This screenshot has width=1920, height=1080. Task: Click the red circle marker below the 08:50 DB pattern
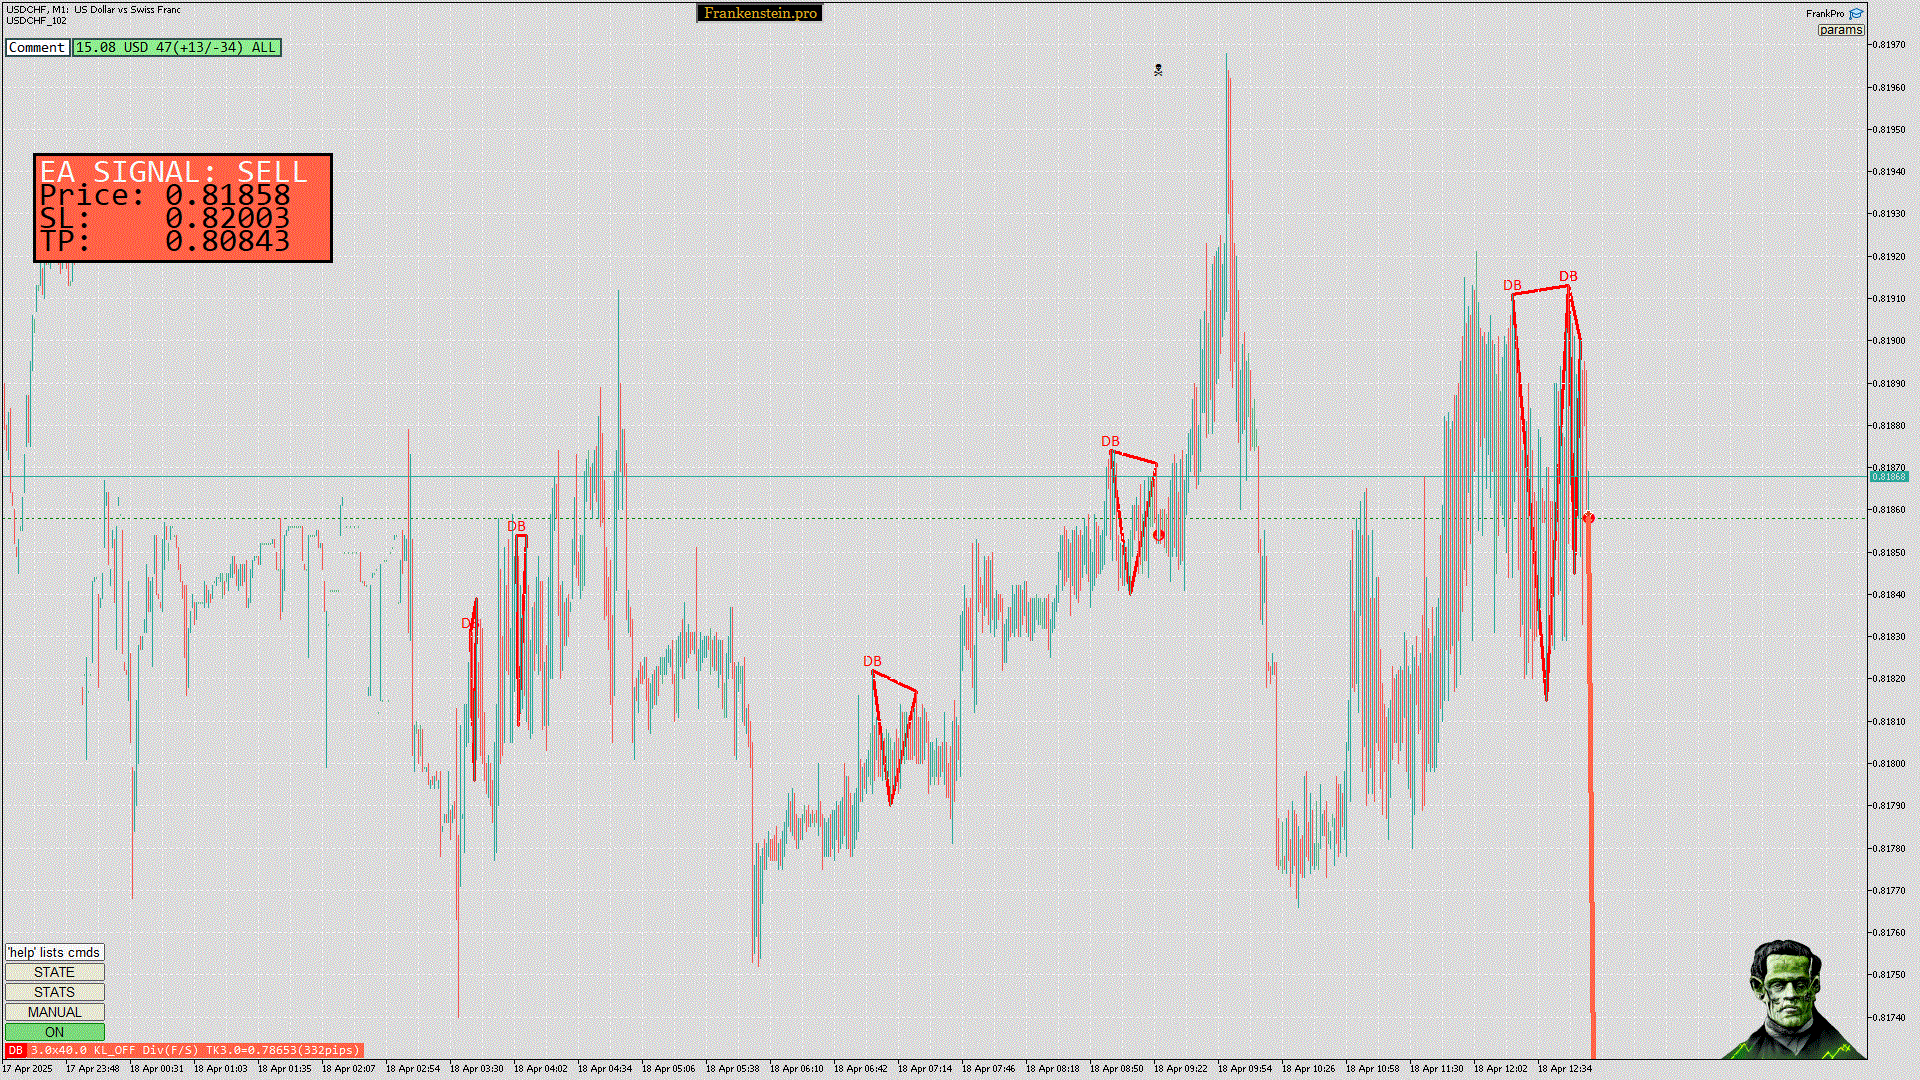1158,536
